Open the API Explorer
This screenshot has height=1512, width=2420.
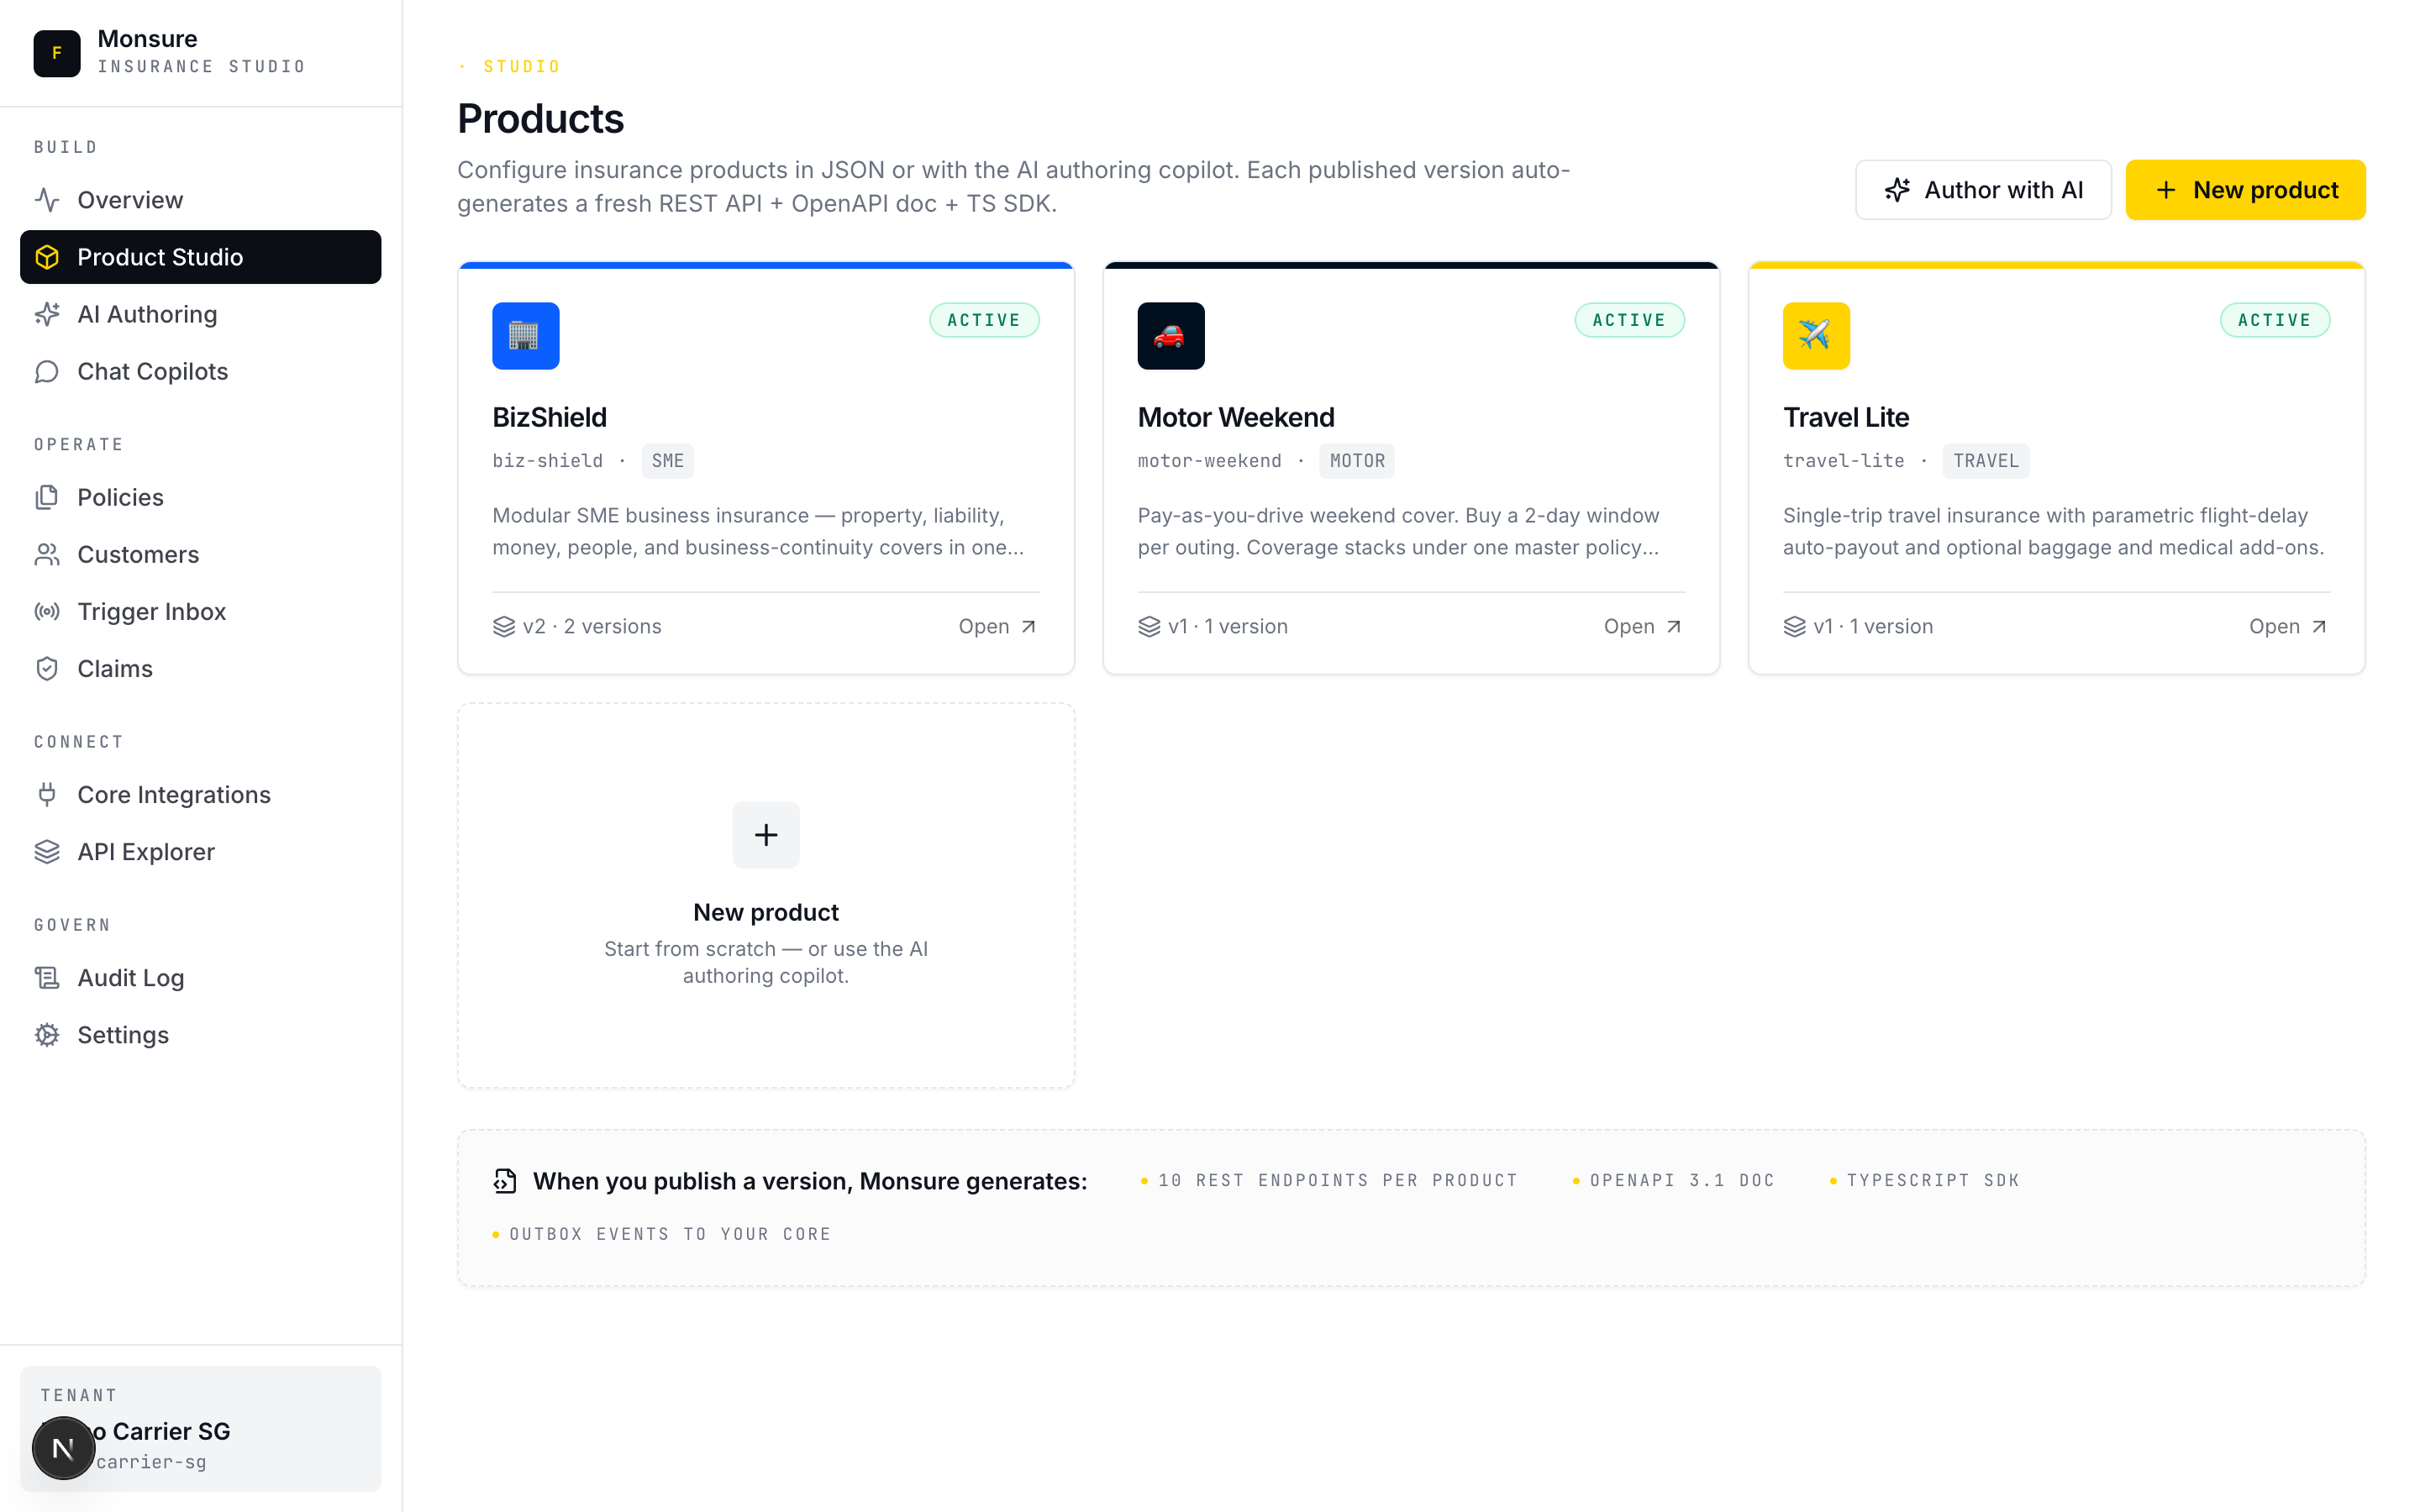click(145, 851)
